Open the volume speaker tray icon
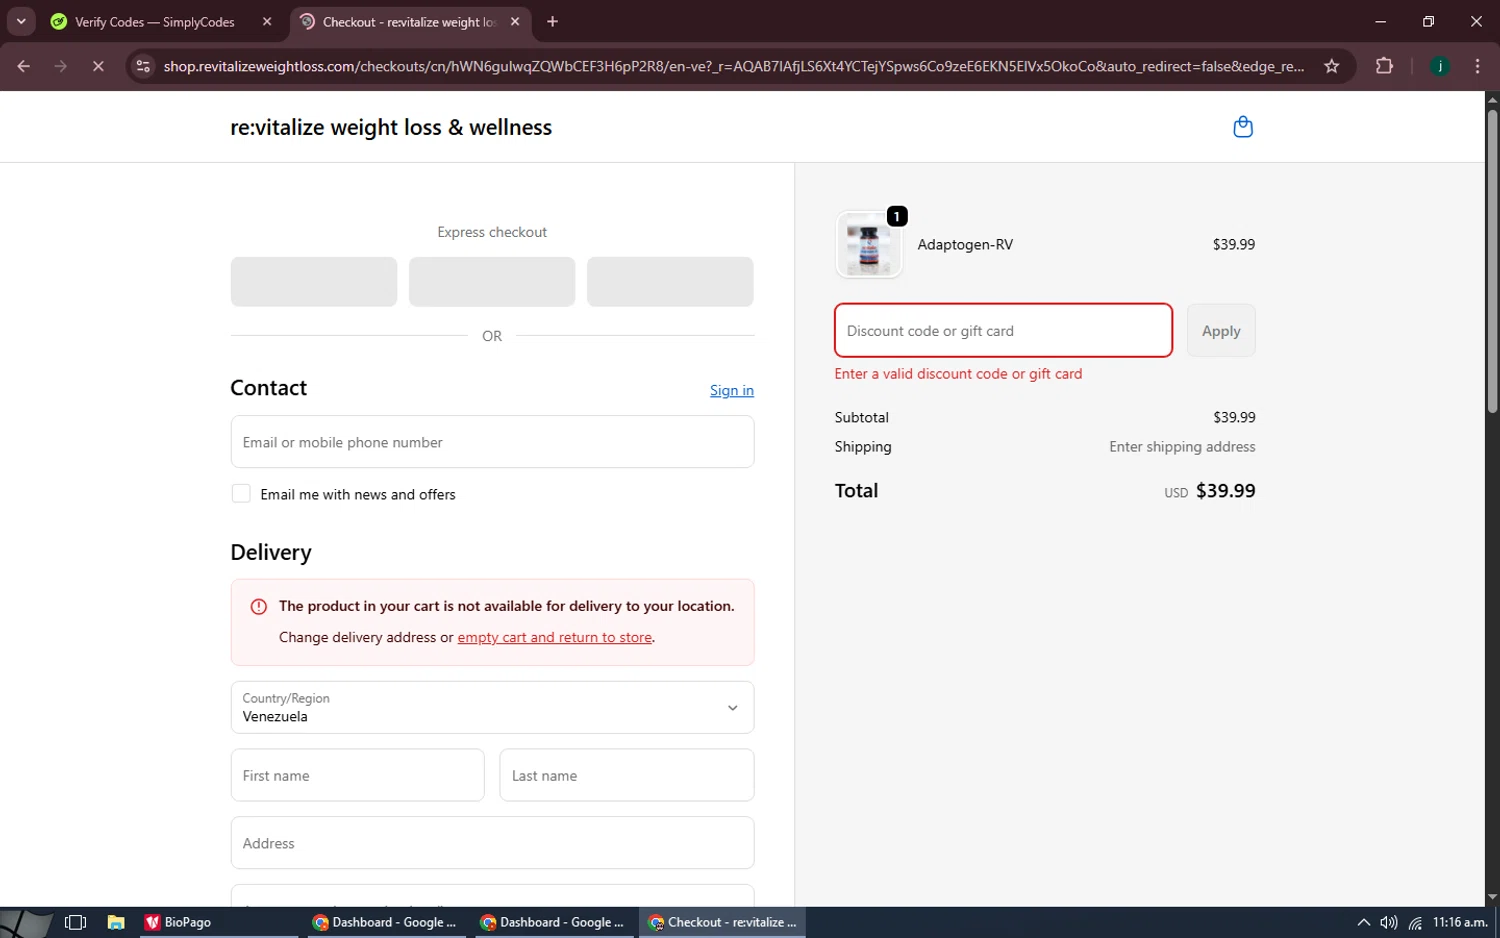The height and width of the screenshot is (938, 1500). click(1389, 922)
